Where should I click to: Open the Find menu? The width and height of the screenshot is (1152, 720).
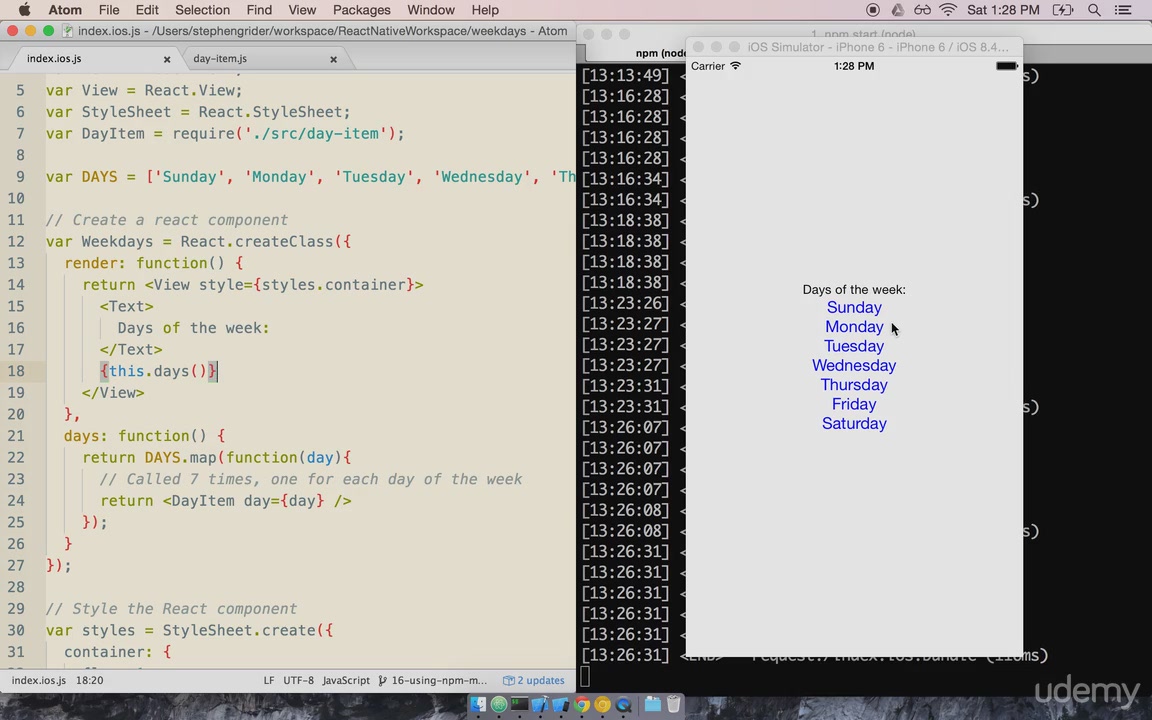(259, 10)
